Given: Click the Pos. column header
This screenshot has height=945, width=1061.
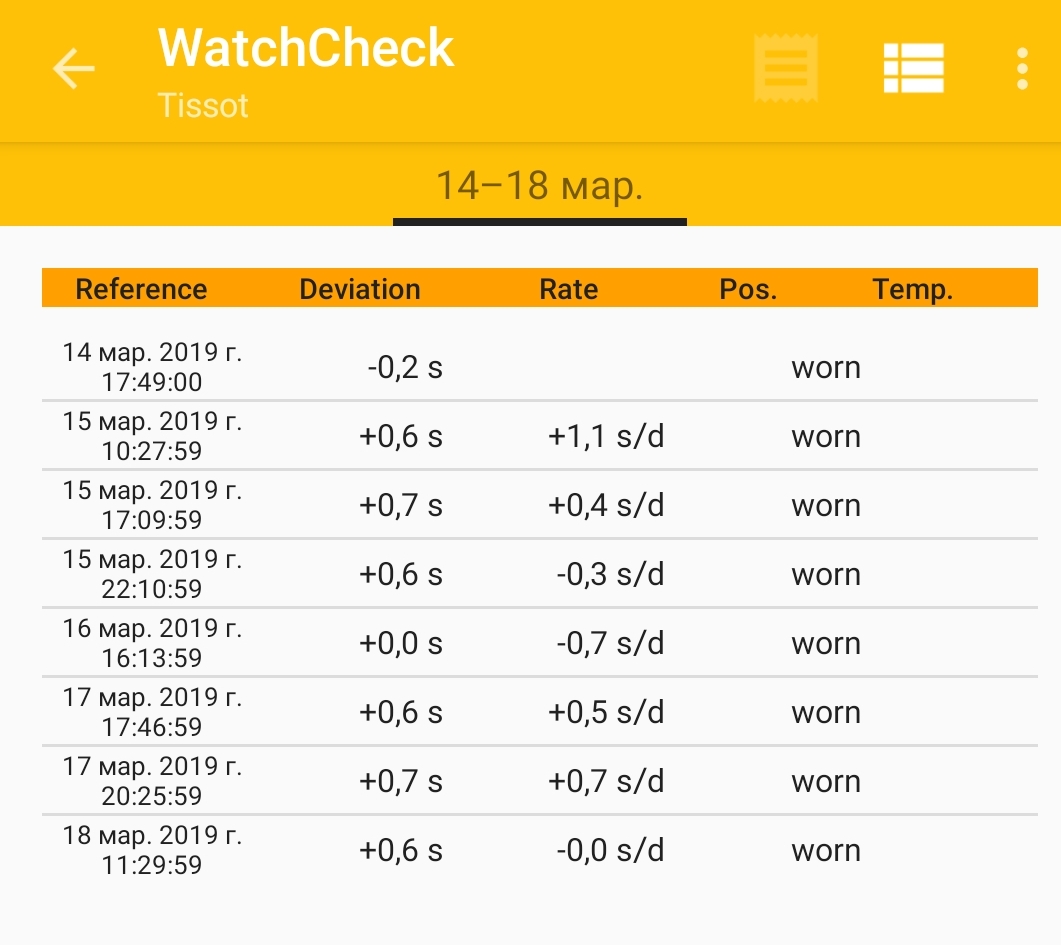Looking at the screenshot, I should [748, 290].
